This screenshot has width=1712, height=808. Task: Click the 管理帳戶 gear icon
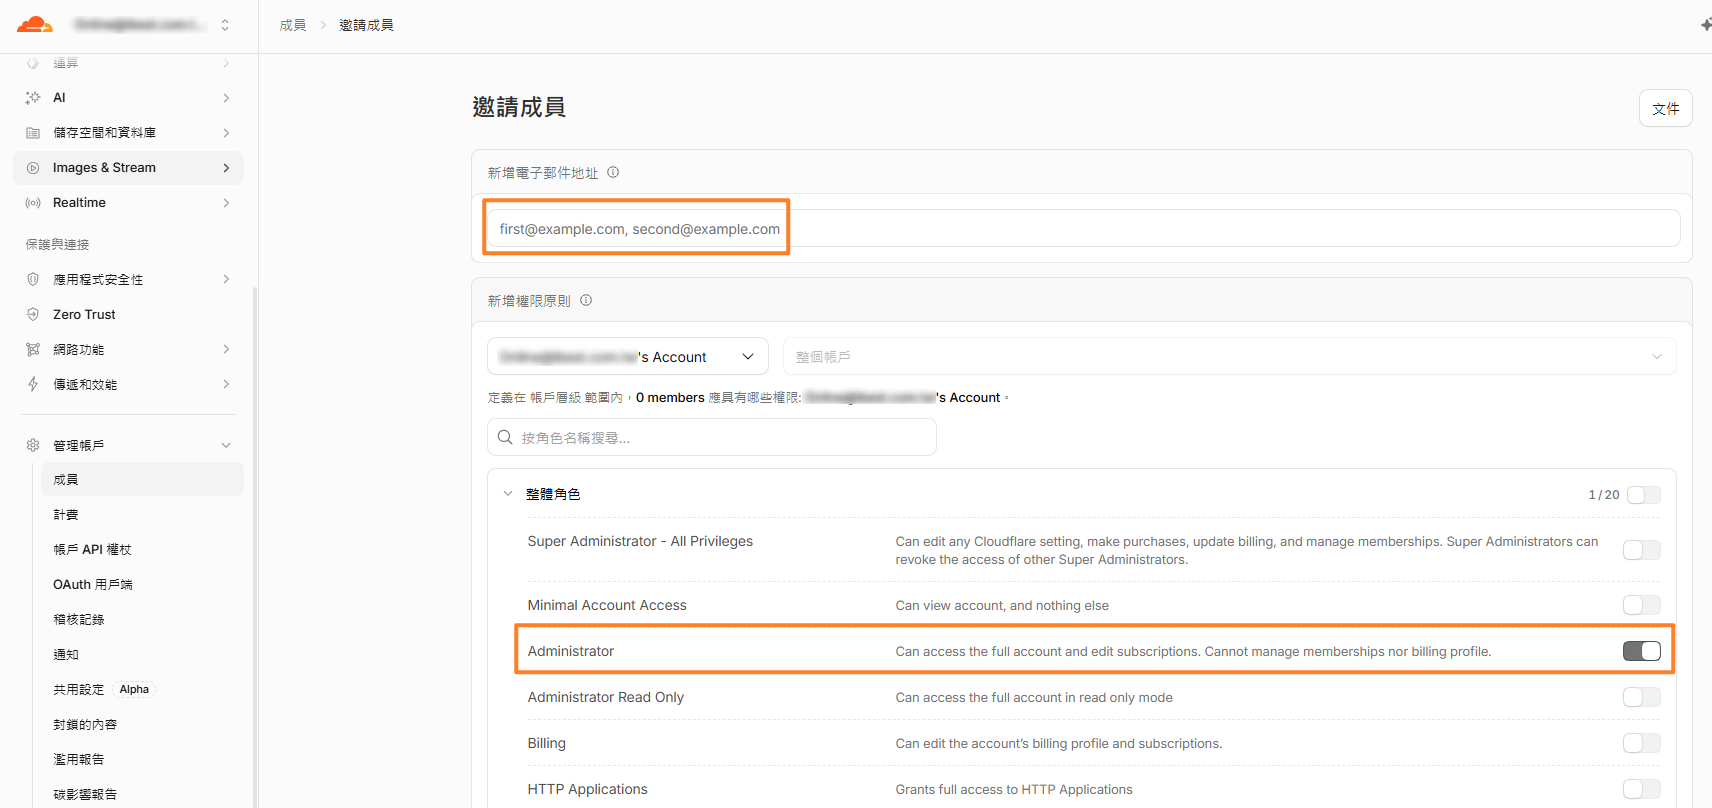[33, 445]
